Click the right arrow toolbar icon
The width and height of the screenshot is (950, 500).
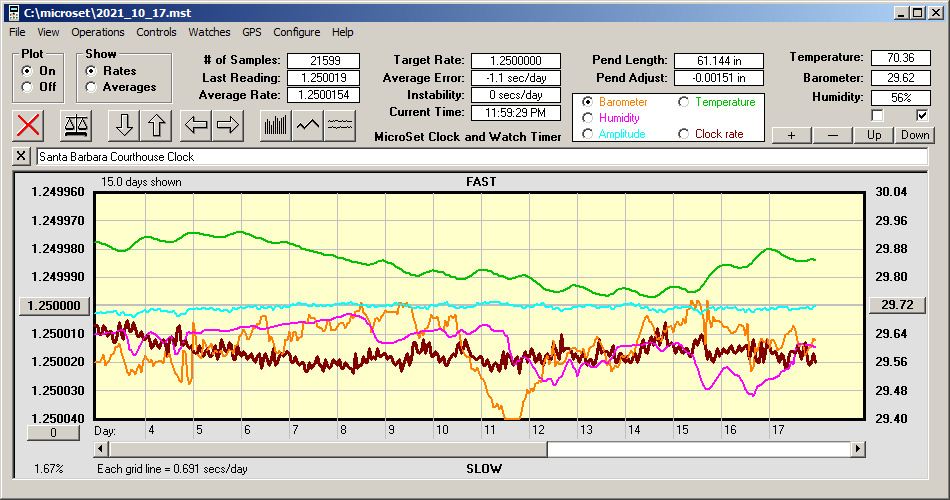[x=228, y=125]
